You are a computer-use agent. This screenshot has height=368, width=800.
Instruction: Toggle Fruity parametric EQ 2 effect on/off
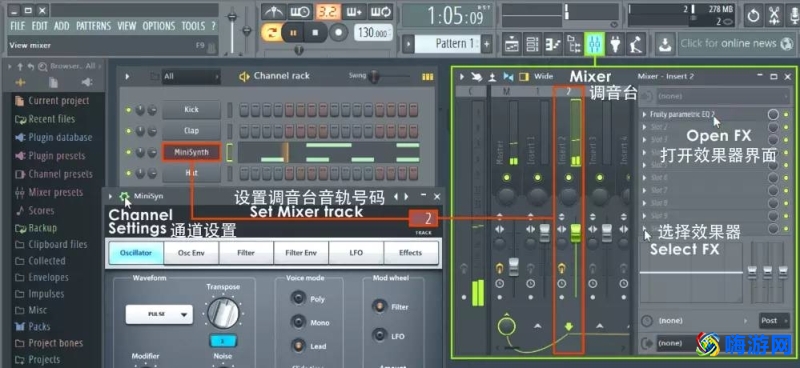click(786, 114)
